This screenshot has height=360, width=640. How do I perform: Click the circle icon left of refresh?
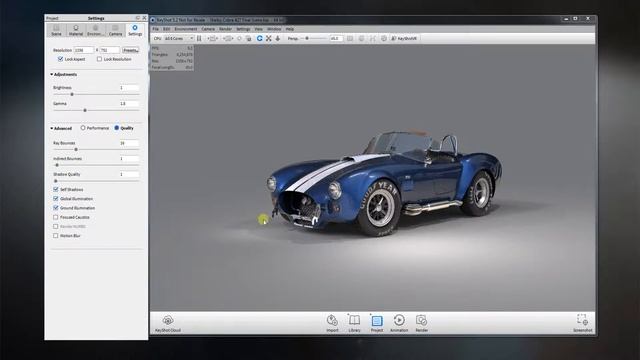point(240,38)
